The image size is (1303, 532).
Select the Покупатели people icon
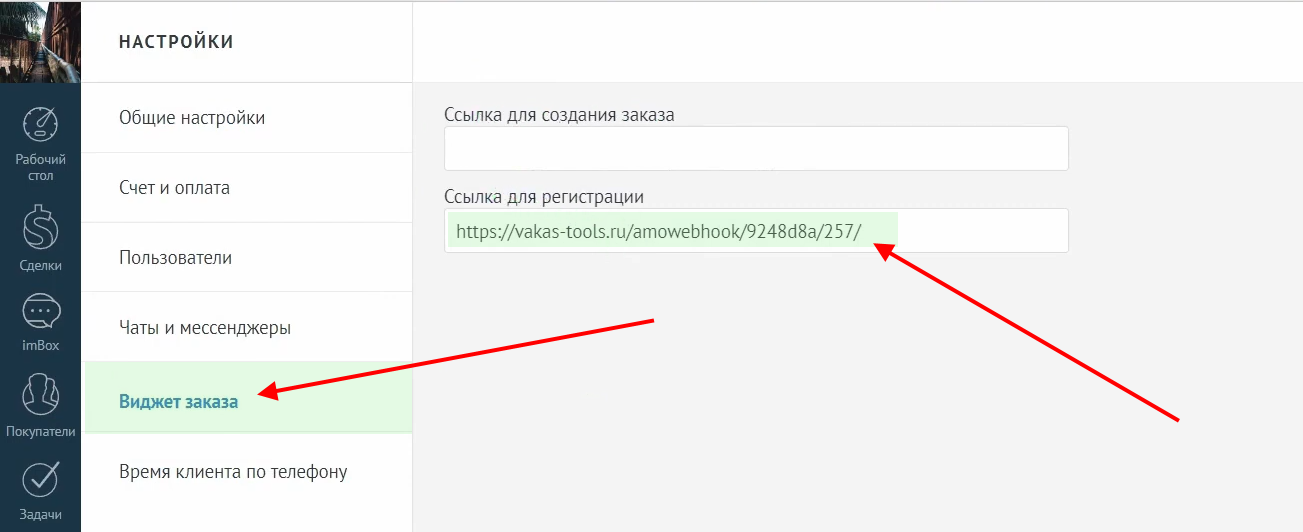40,393
